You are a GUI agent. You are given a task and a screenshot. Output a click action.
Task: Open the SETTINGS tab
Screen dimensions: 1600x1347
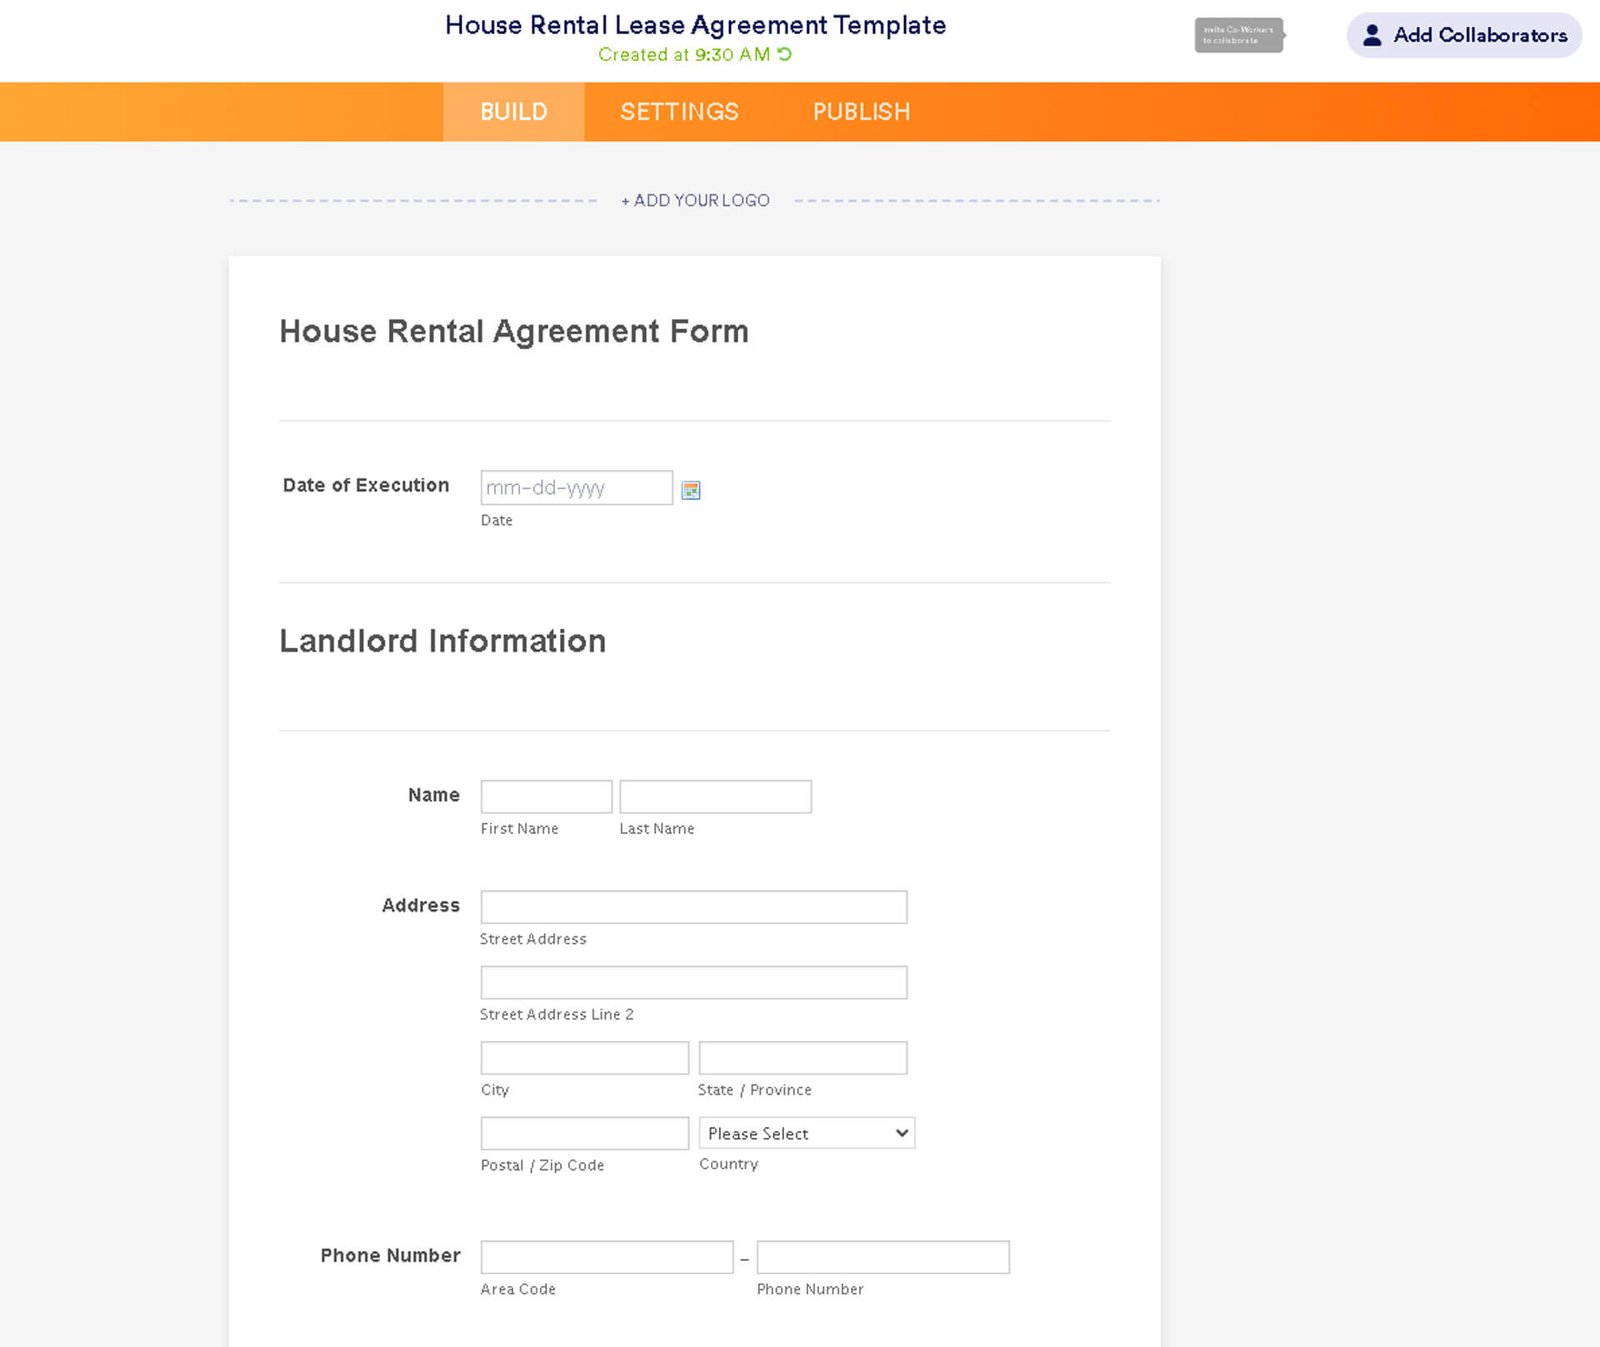pyautogui.click(x=679, y=112)
